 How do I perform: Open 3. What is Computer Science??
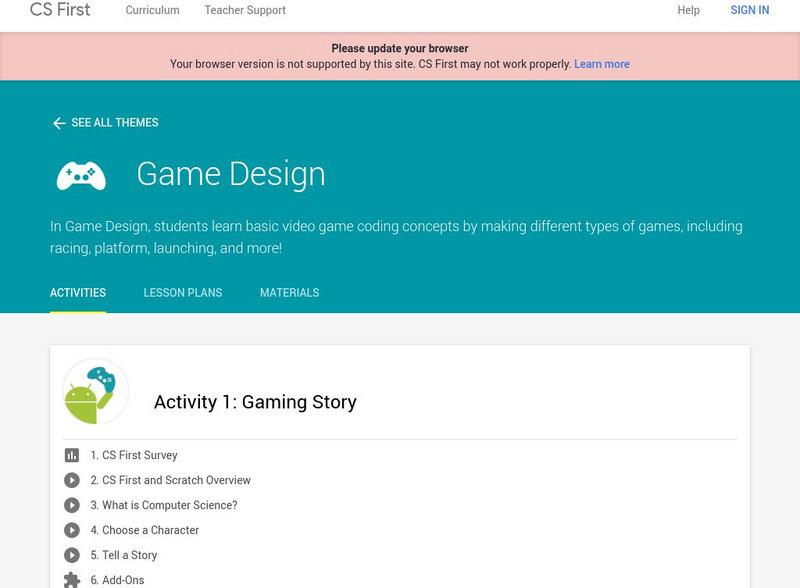coord(164,505)
